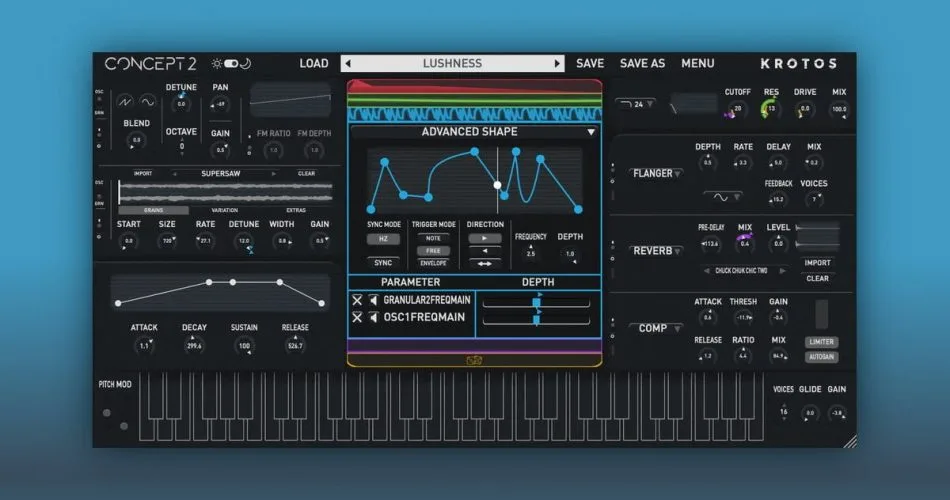Viewport: 950px width, 500px height.
Task: Mute the OSC1FREQMAIN modulation speaker icon
Action: 374,317
